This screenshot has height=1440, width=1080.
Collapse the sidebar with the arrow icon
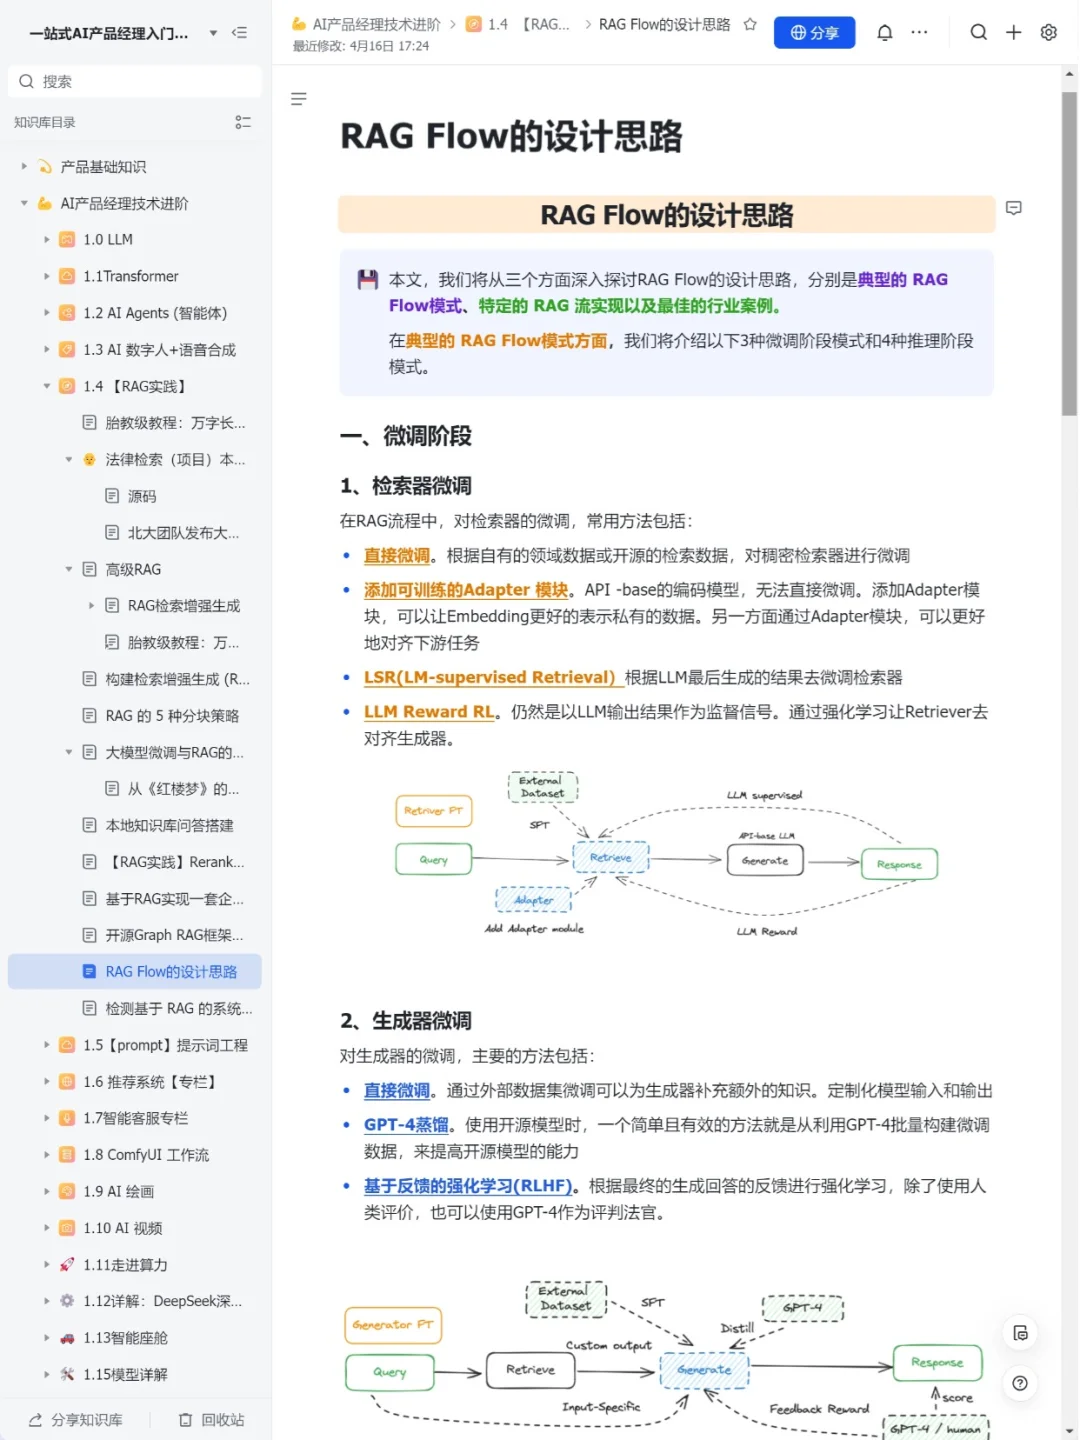pos(240,32)
